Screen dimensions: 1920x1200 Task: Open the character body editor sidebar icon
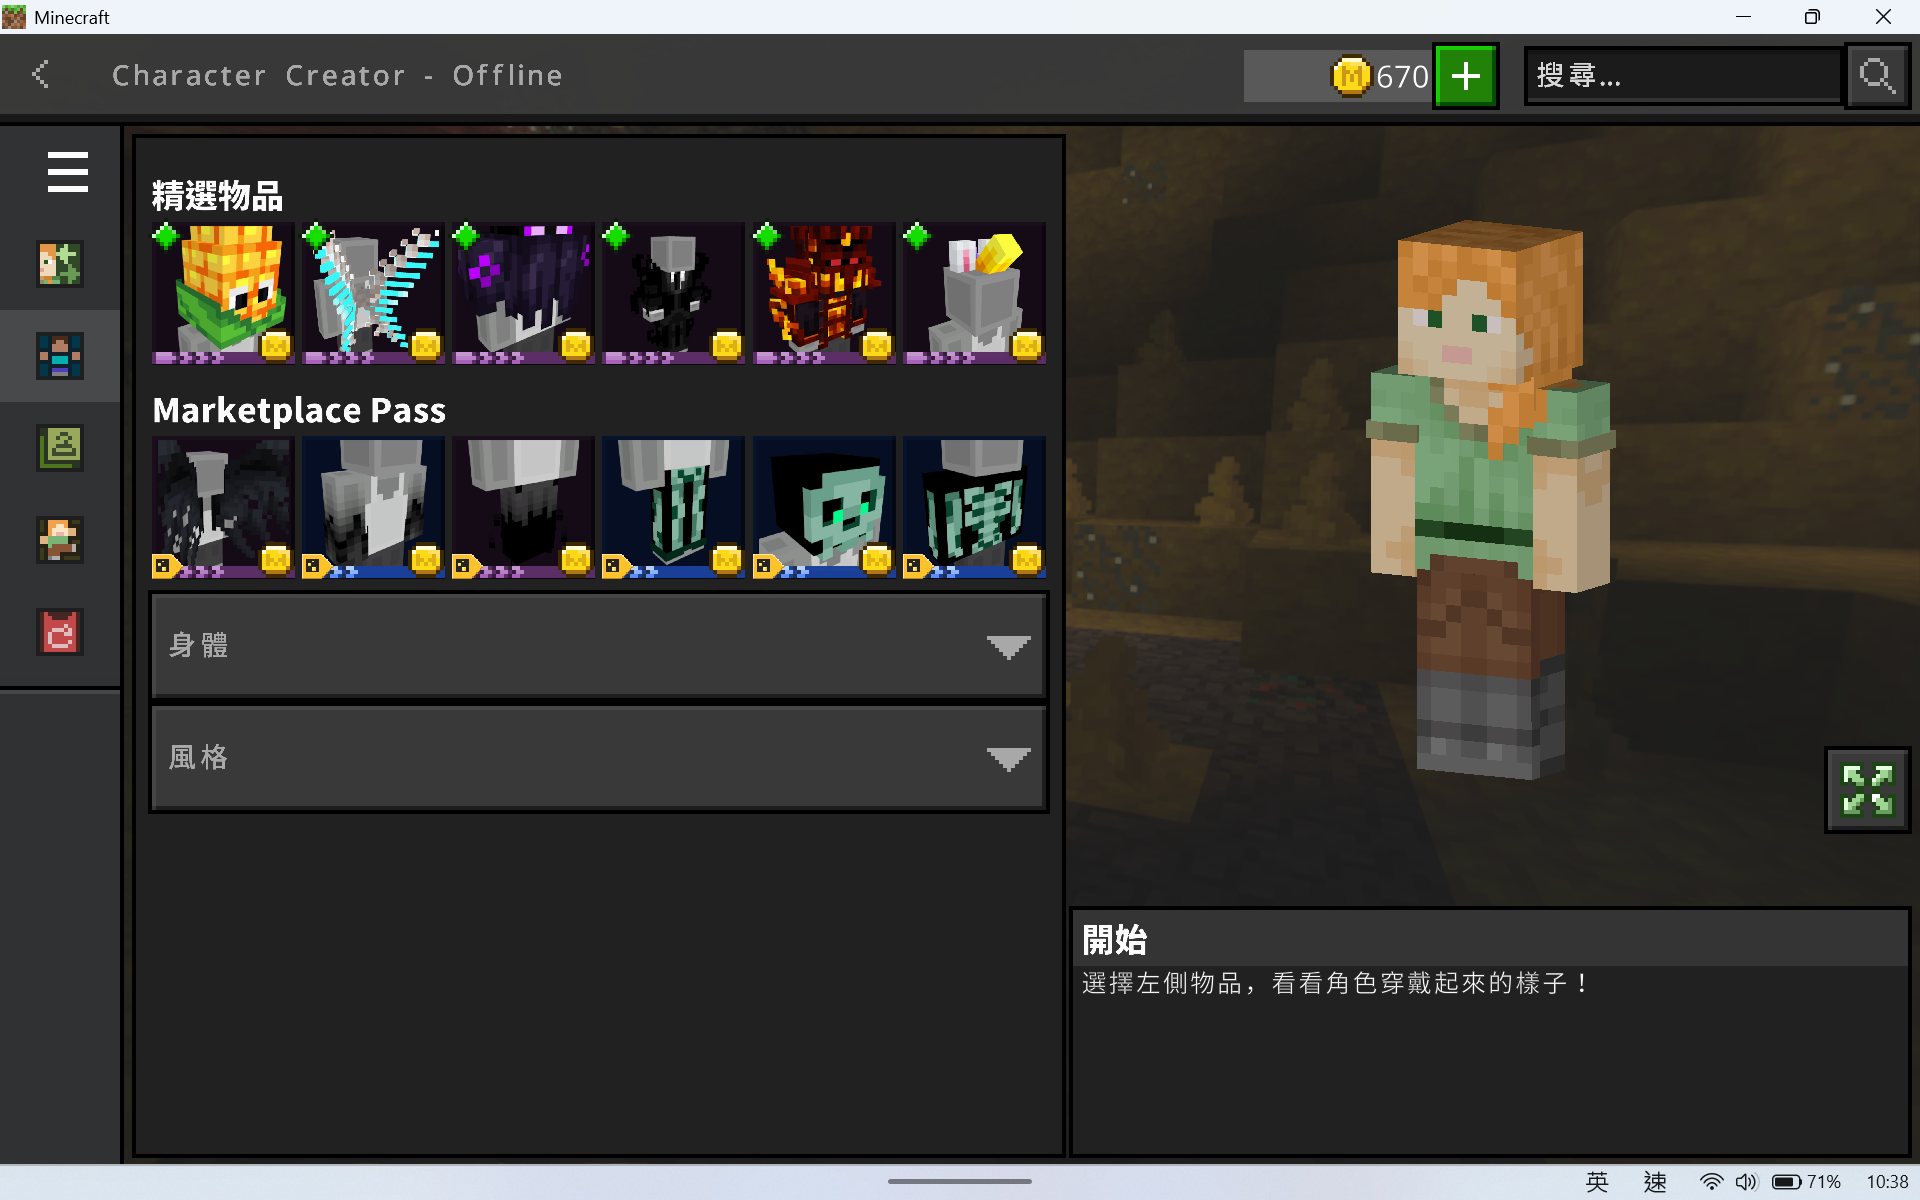[x=60, y=356]
